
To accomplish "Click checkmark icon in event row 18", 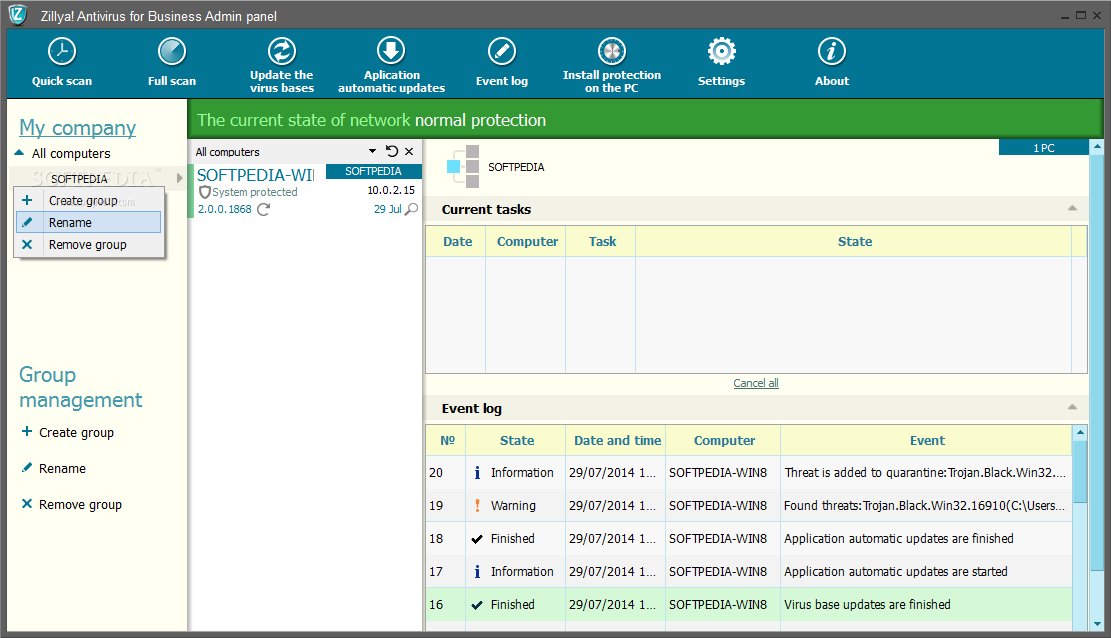I will (477, 539).
